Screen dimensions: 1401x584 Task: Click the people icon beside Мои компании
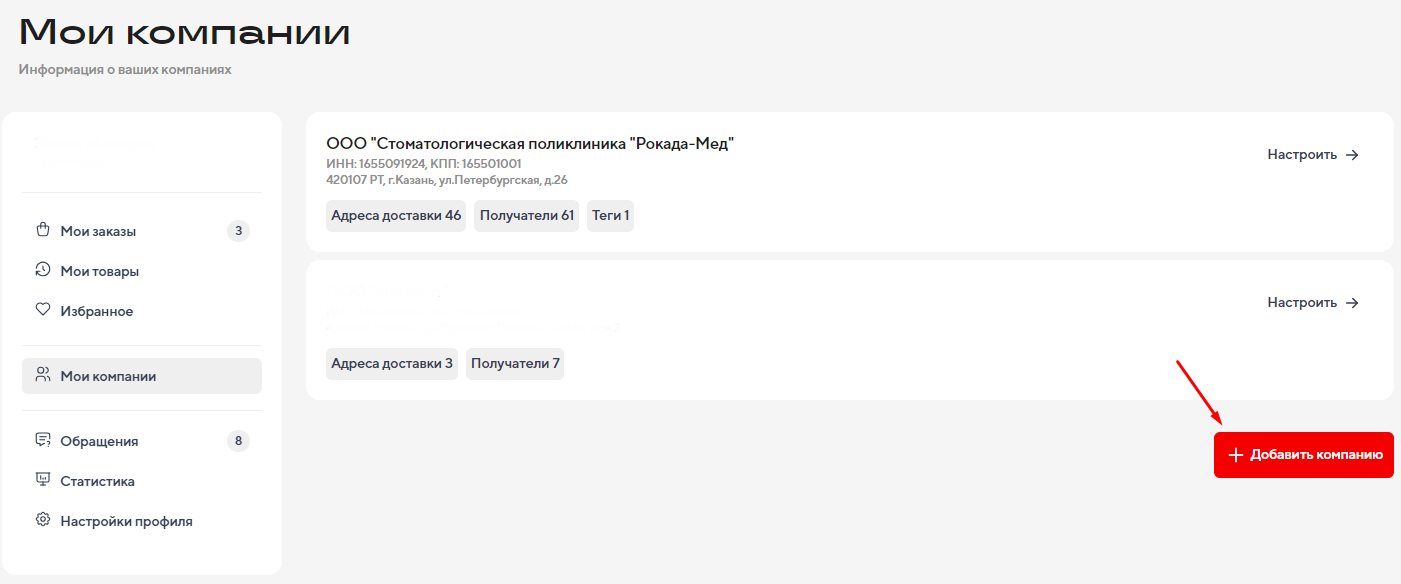click(x=43, y=375)
